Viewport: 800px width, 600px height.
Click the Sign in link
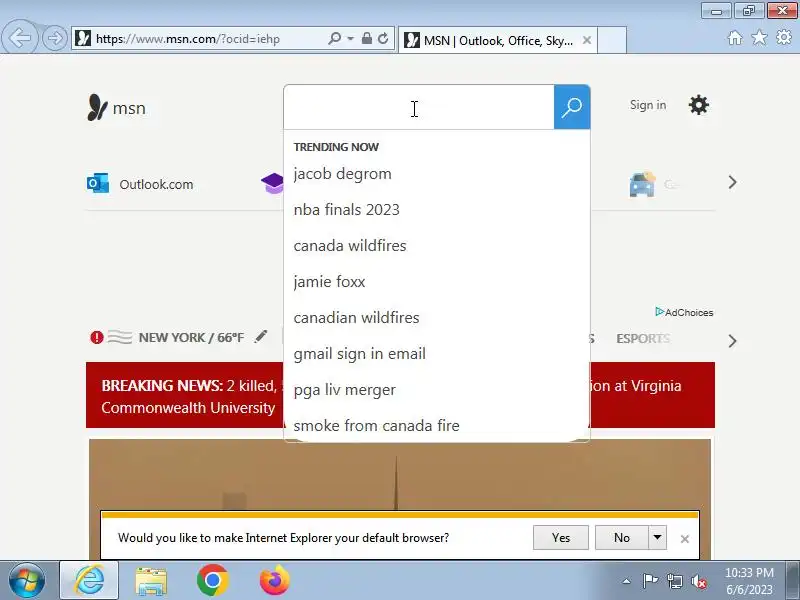(648, 105)
